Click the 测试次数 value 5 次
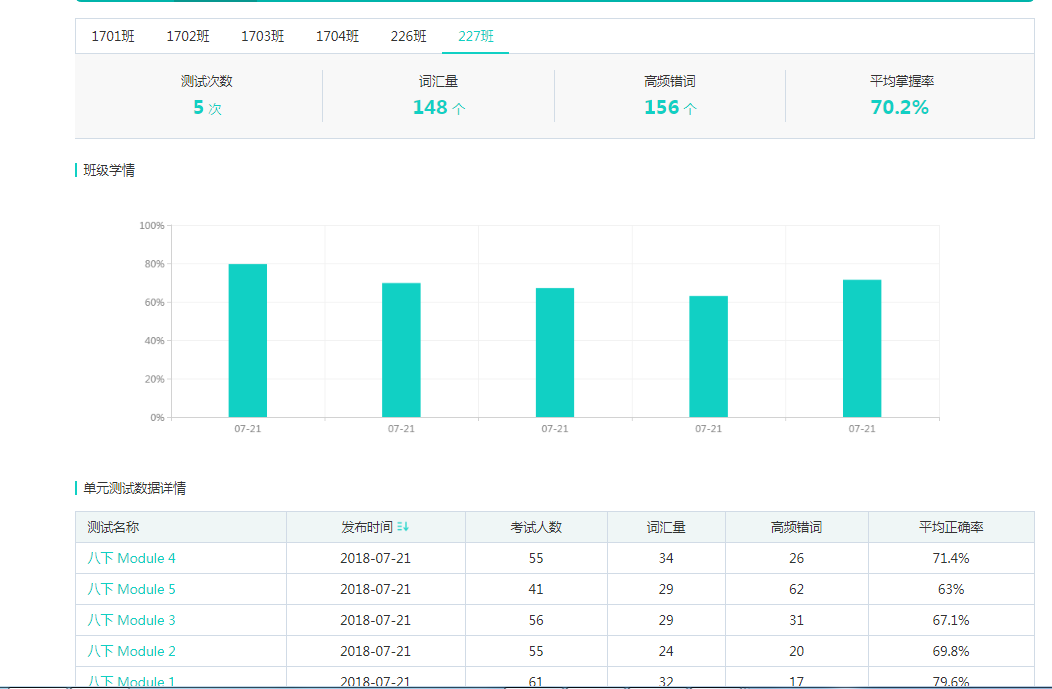The image size is (1052, 689). click(x=207, y=107)
